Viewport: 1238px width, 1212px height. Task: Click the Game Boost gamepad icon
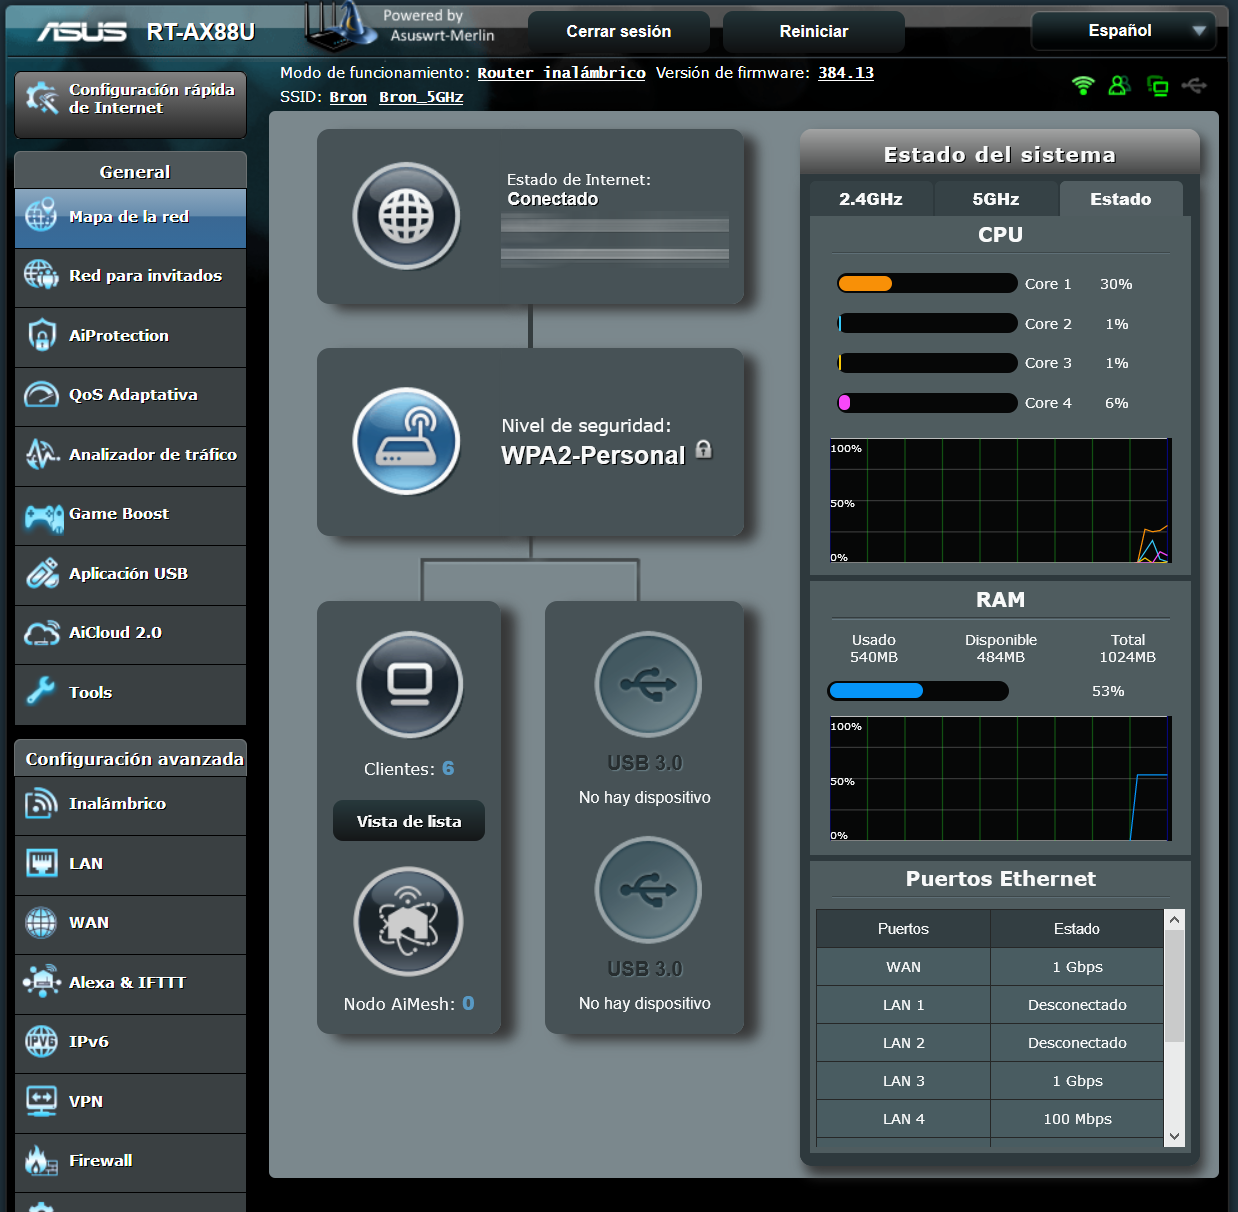pyautogui.click(x=44, y=517)
